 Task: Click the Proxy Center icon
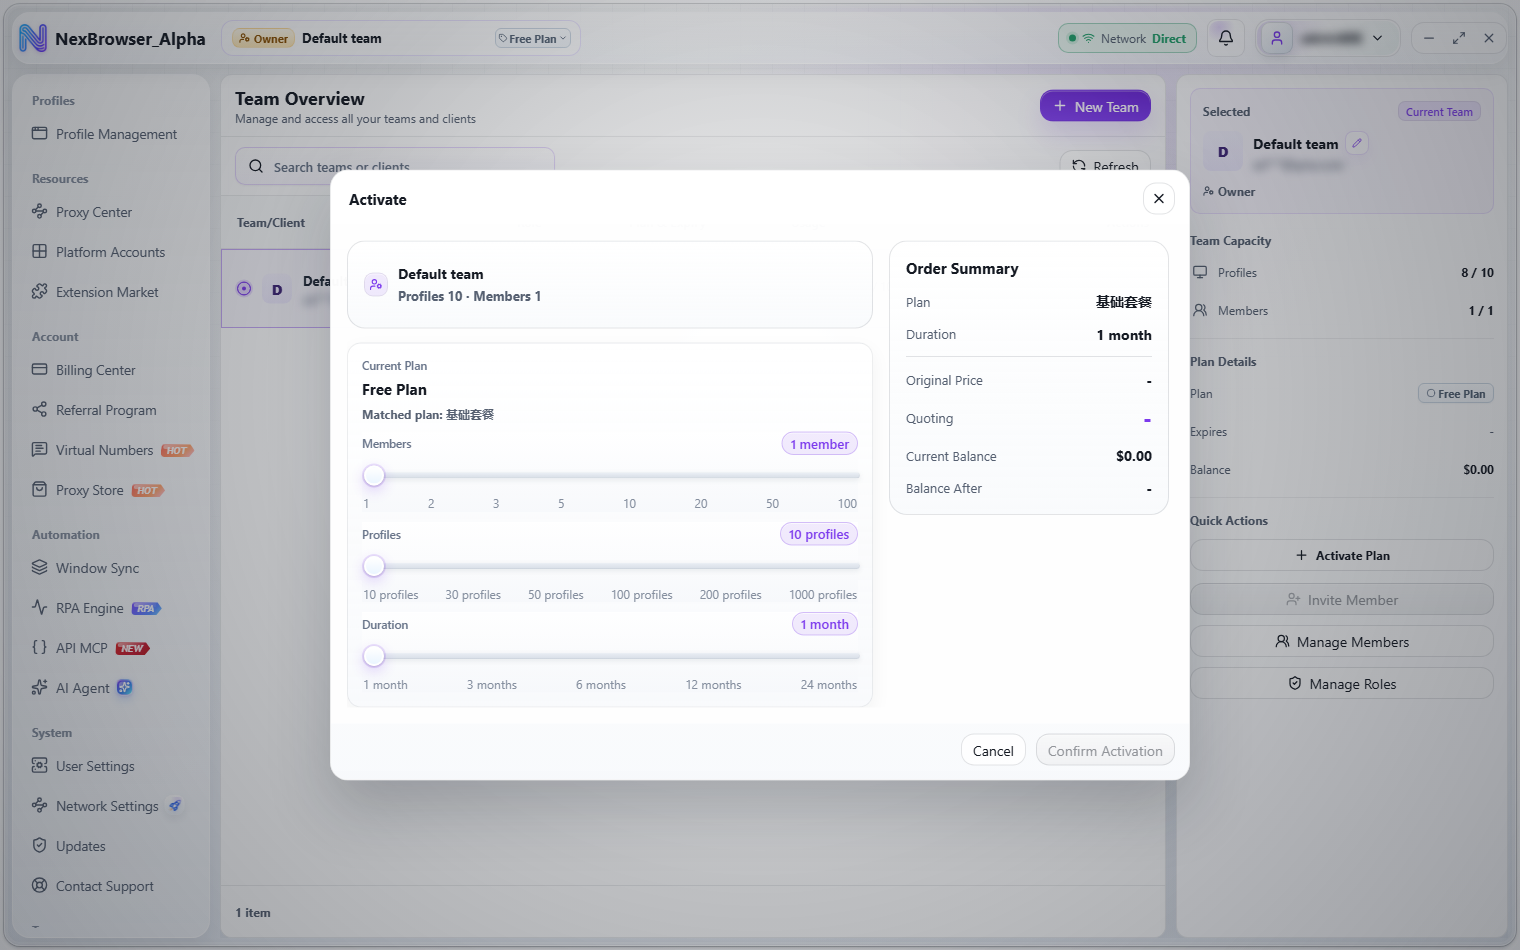(x=40, y=211)
